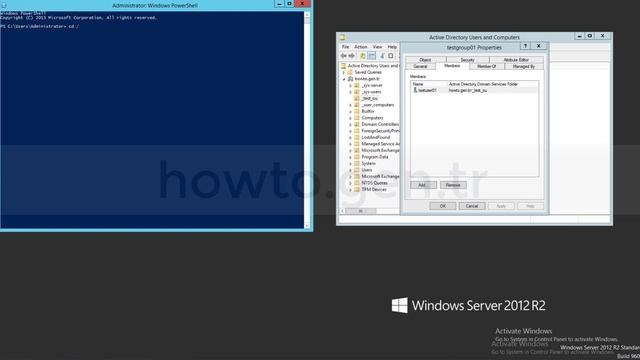The height and width of the screenshot is (360, 640).
Task: Expand the _user_computers OU
Action: tap(350, 105)
